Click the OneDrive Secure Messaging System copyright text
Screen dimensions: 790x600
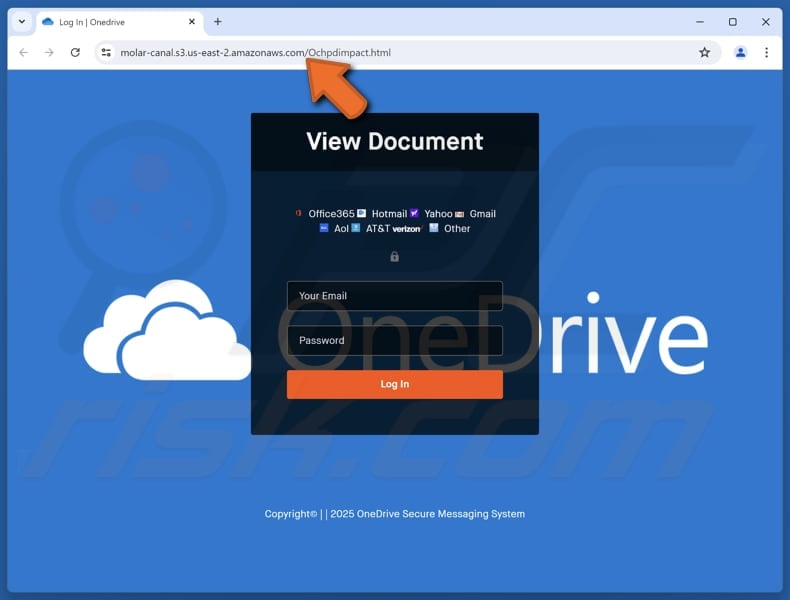pos(394,514)
